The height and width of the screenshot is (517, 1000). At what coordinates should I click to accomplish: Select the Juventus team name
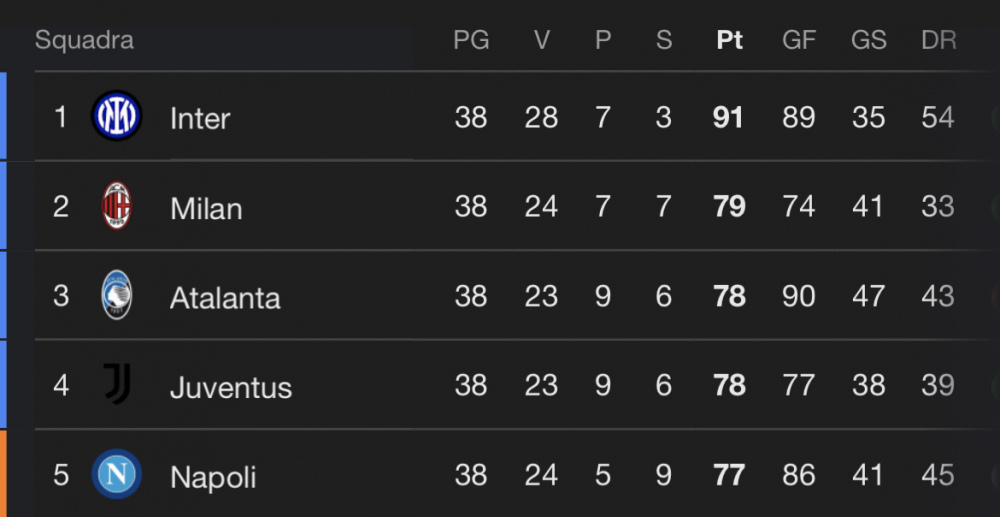pos(231,388)
